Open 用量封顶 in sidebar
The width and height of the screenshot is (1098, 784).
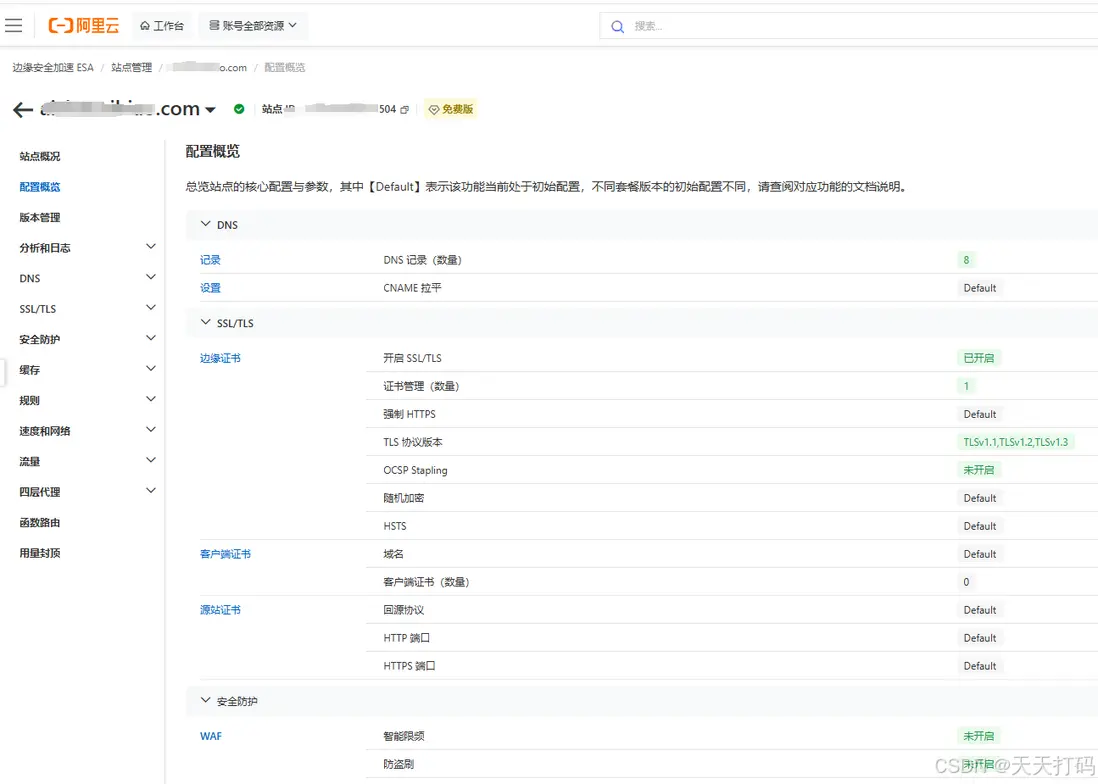(40, 553)
